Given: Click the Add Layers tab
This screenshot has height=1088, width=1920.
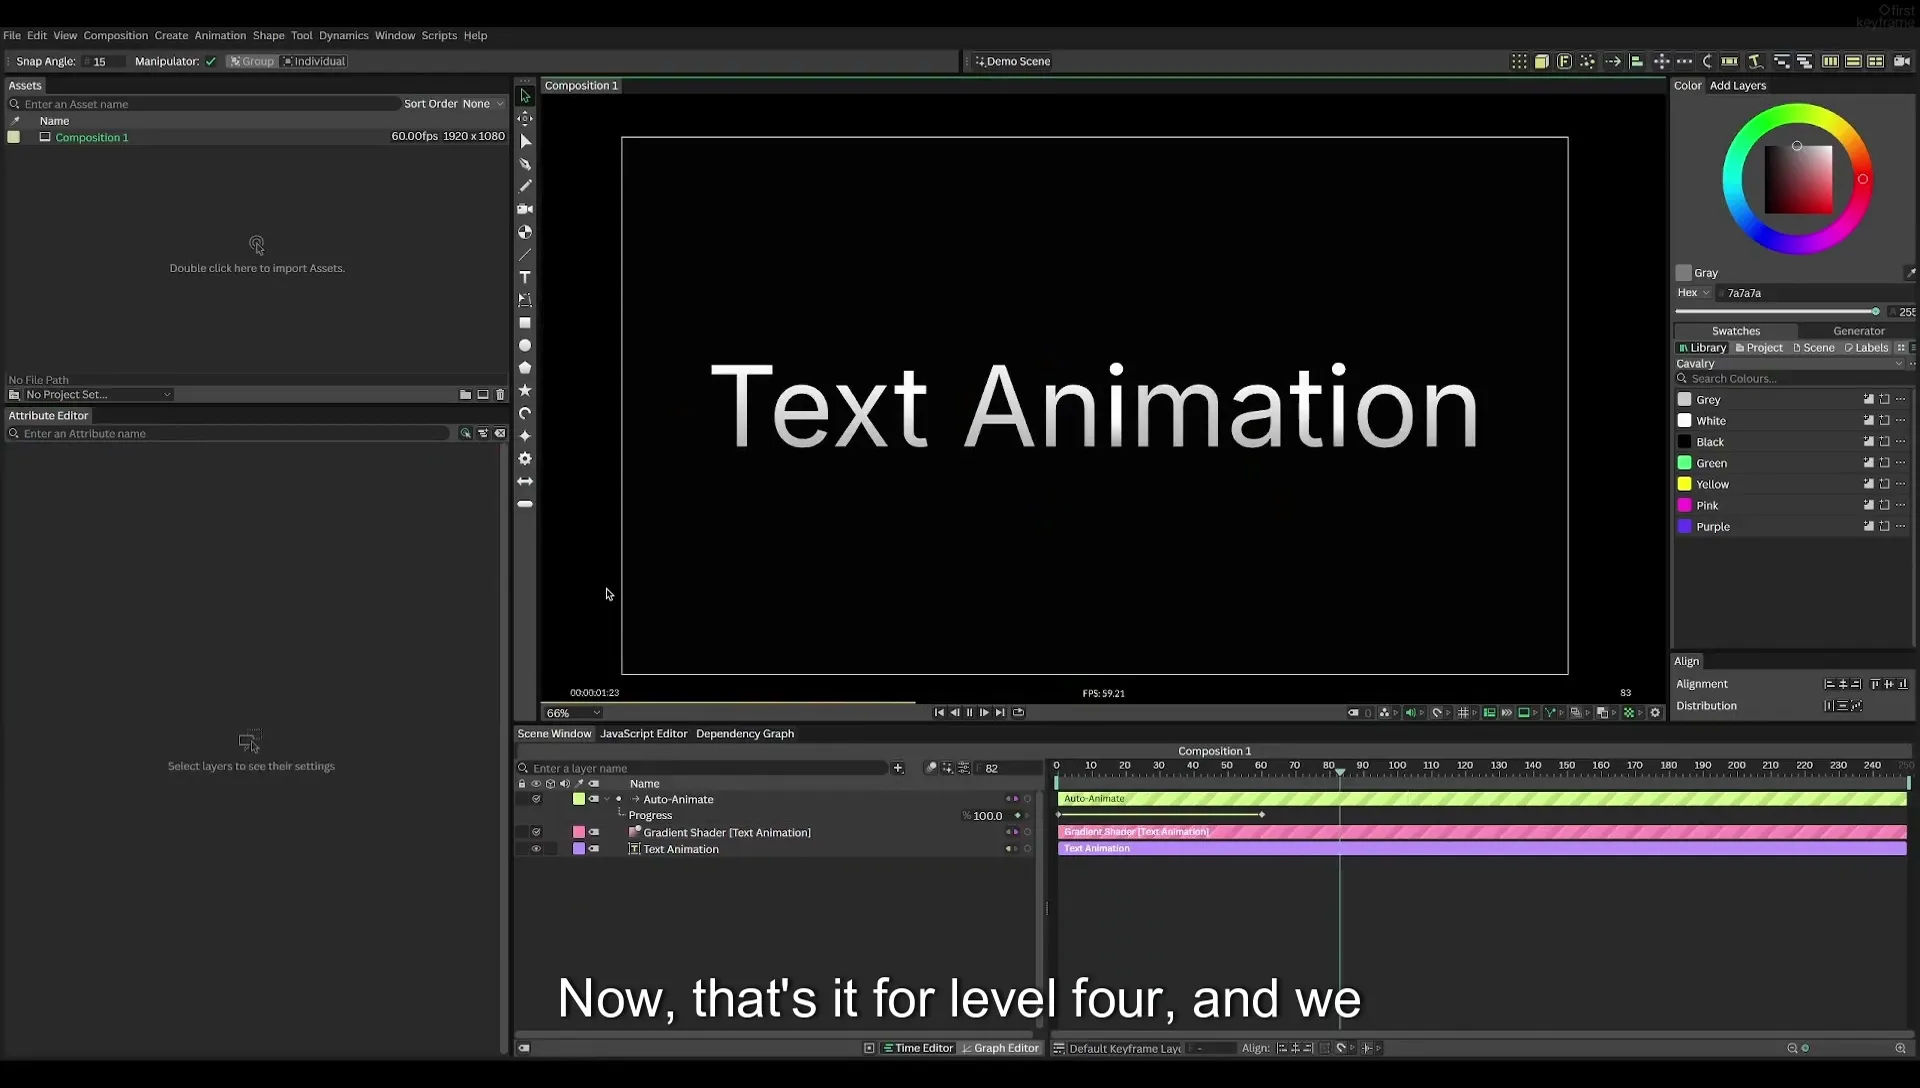Looking at the screenshot, I should pos(1738,86).
